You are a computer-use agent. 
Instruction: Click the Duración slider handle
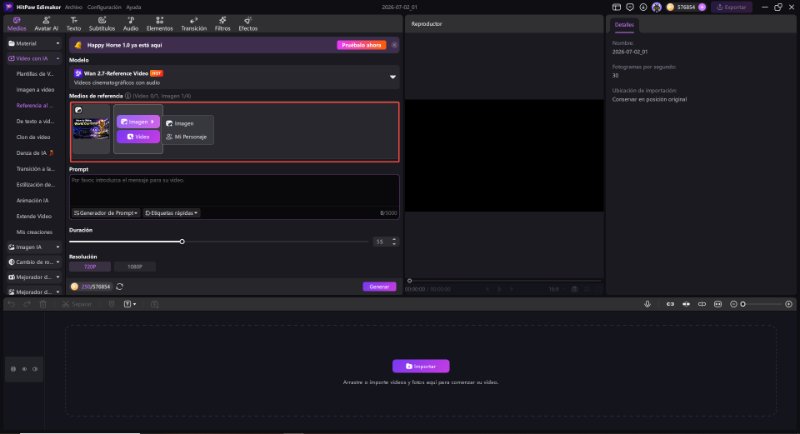point(182,241)
